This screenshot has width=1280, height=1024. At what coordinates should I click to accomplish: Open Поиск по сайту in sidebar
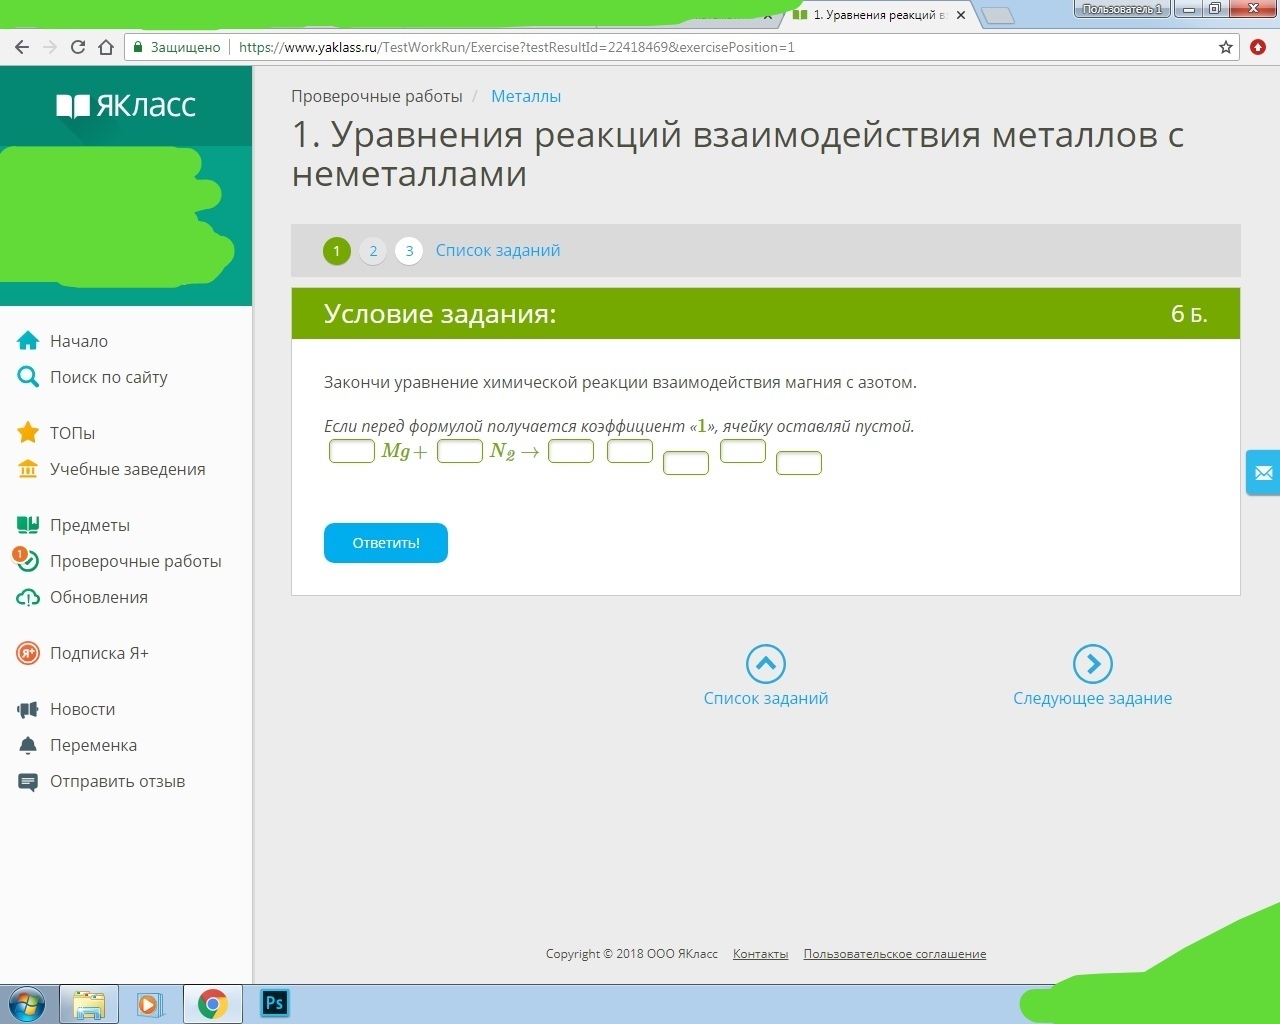tap(109, 377)
